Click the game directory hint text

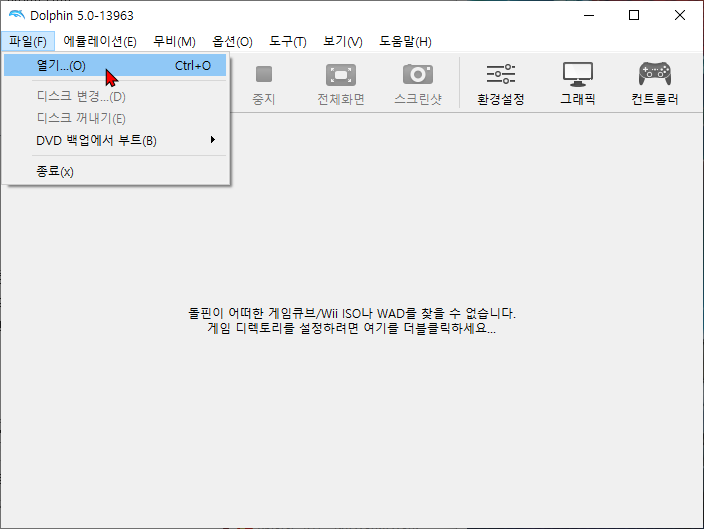pos(352,321)
